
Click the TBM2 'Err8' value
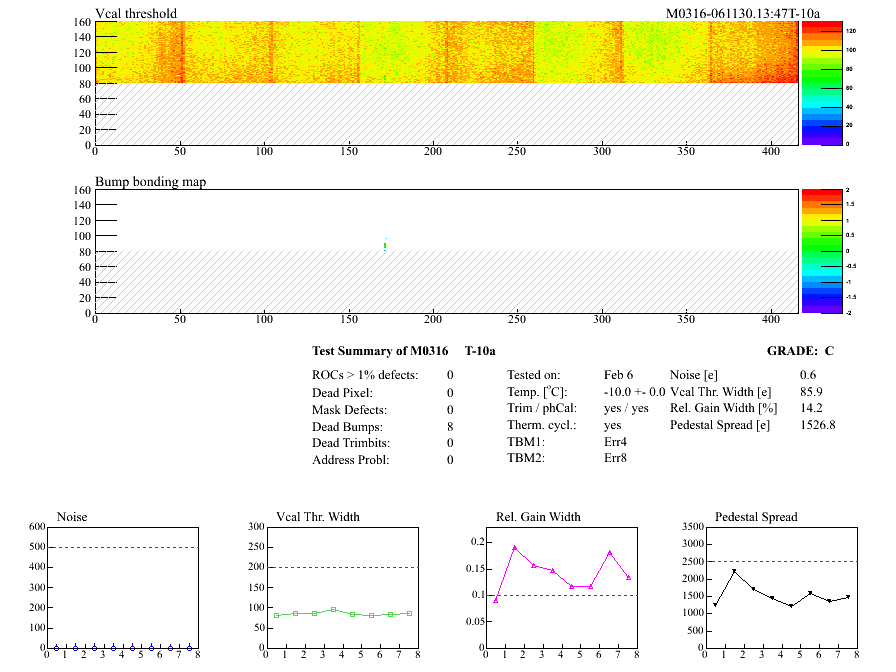point(615,459)
